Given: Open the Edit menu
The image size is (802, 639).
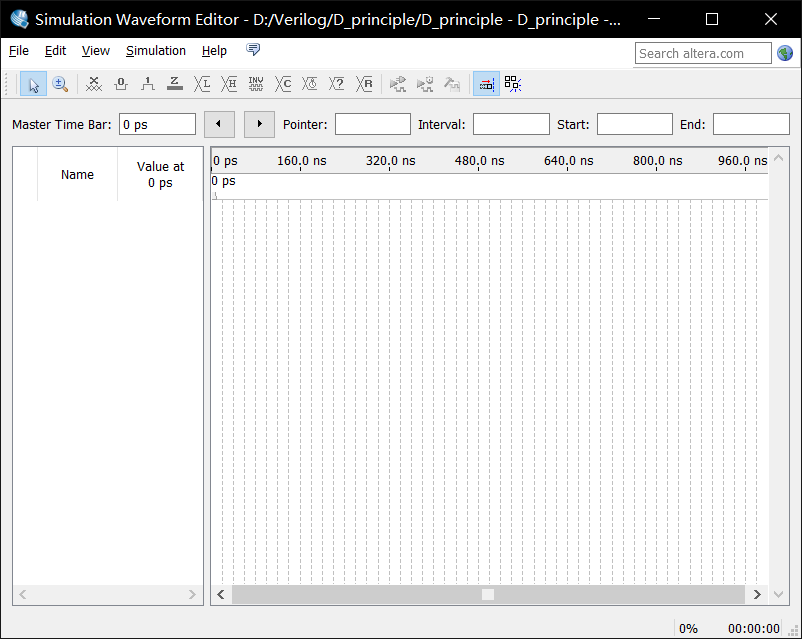Looking at the screenshot, I should tap(55, 51).
